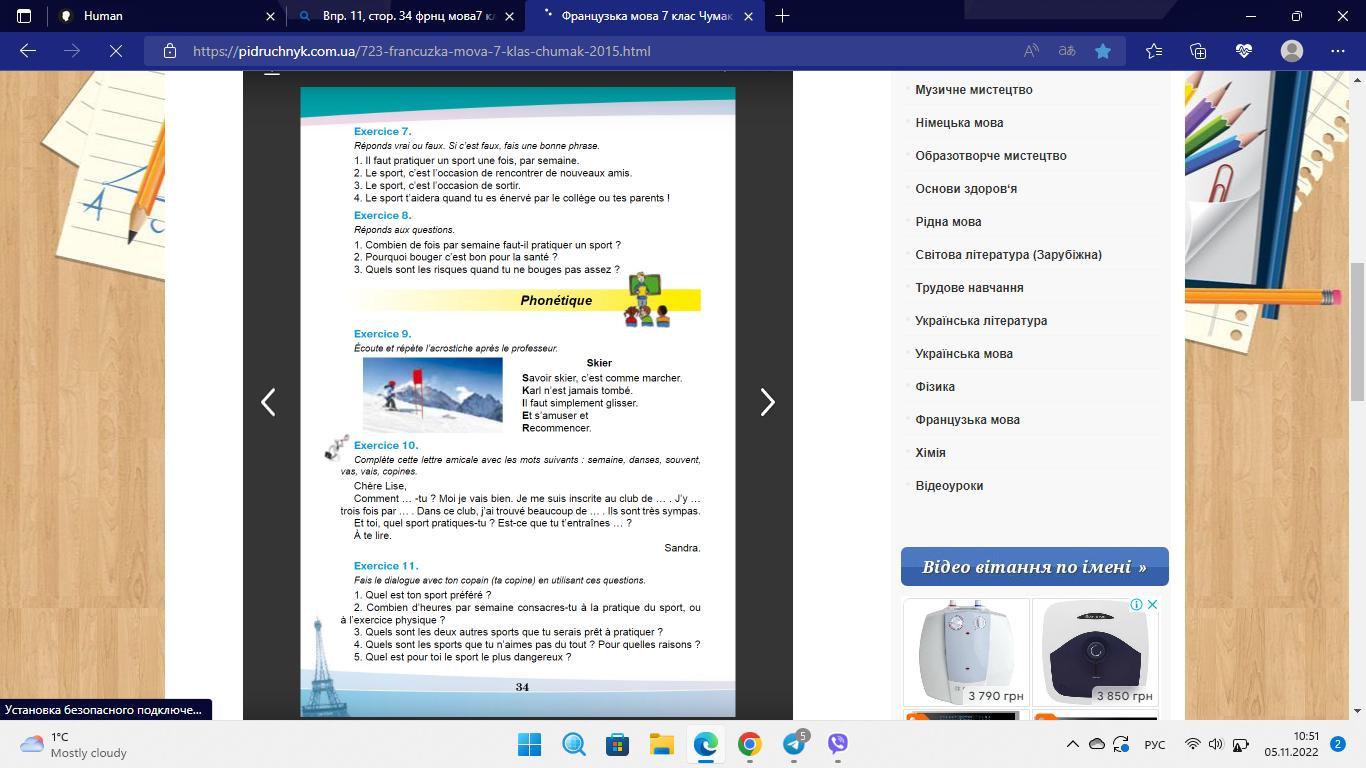Open tab actions menu icon
Image resolution: width=1366 pixels, height=768 pixels.
pos(24,16)
